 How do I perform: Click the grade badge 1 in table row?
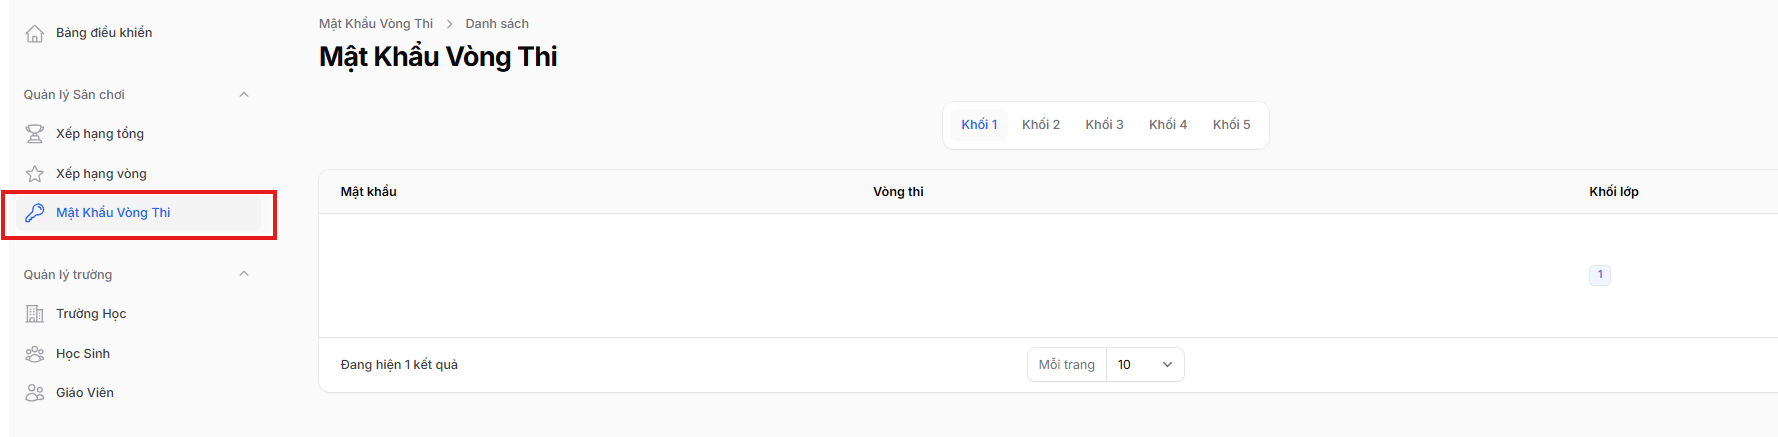coord(1600,275)
